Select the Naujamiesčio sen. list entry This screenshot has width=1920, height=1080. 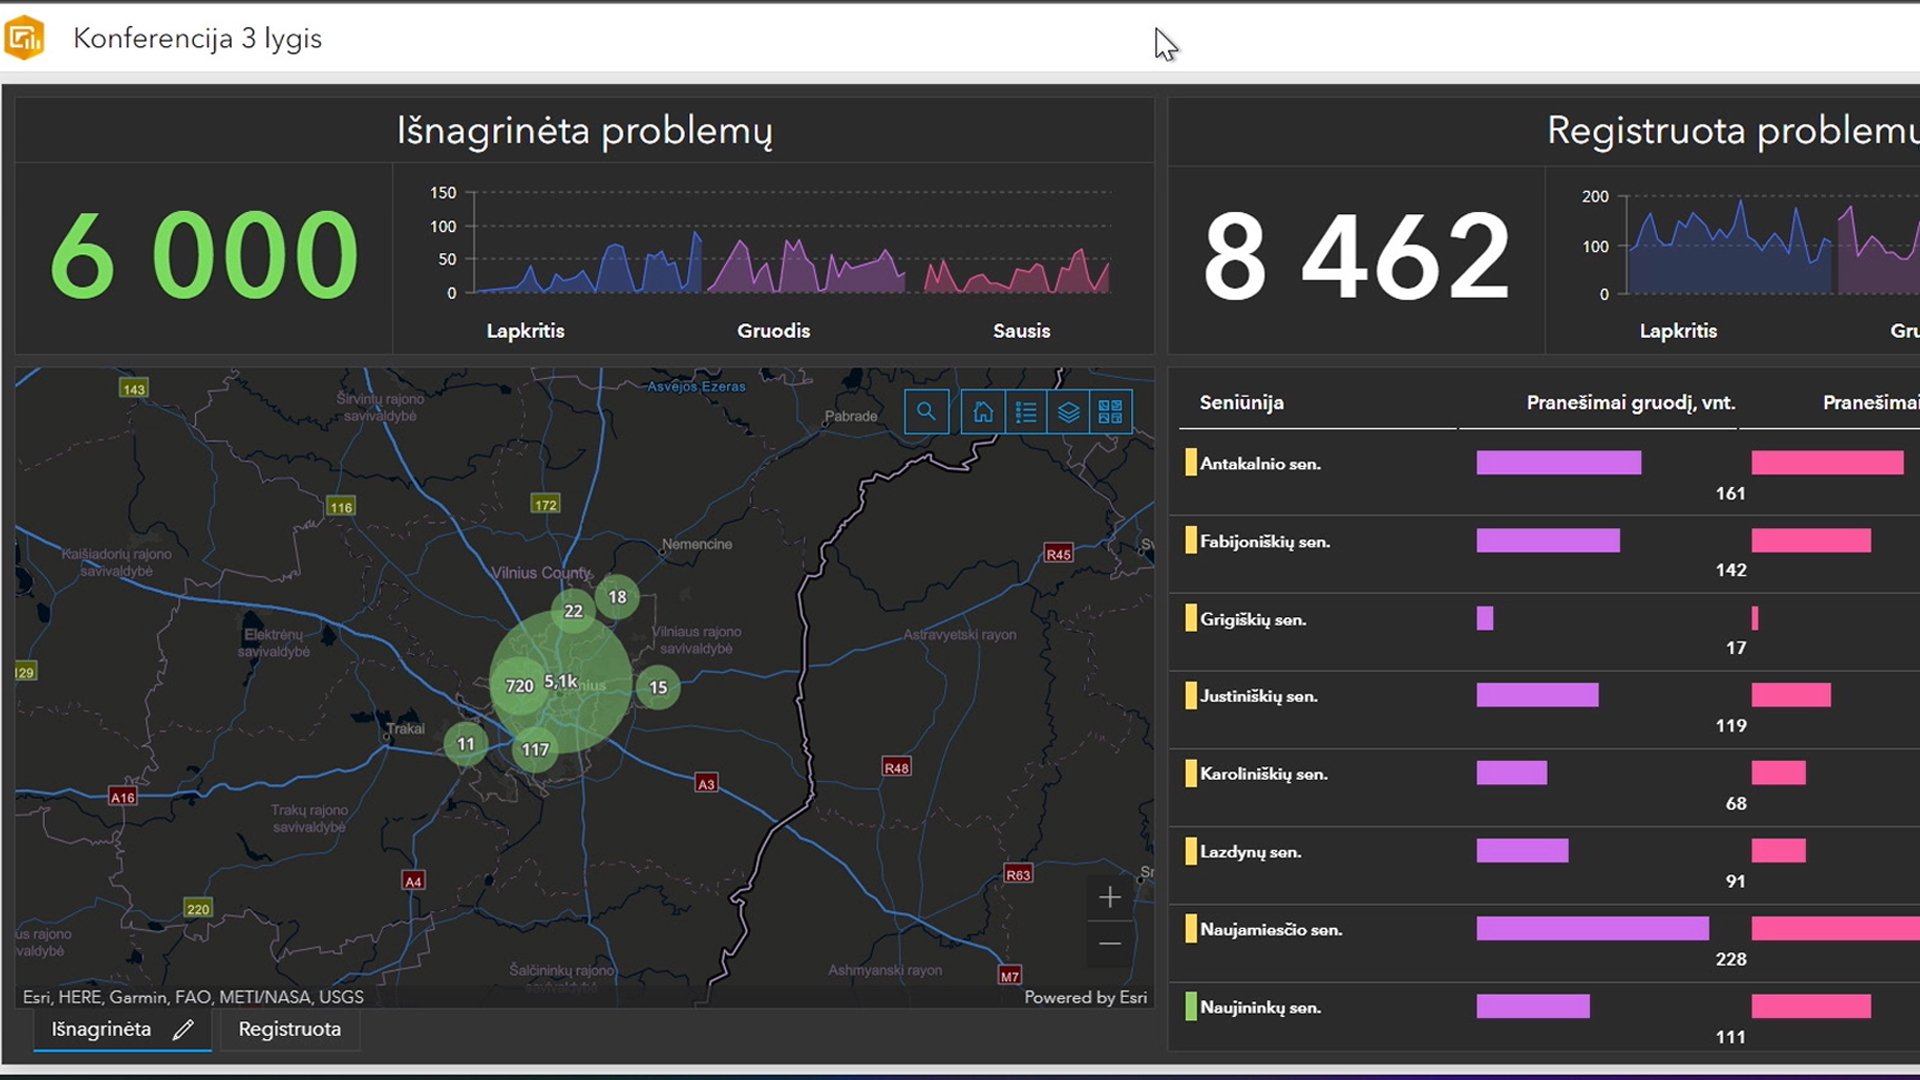tap(1270, 930)
